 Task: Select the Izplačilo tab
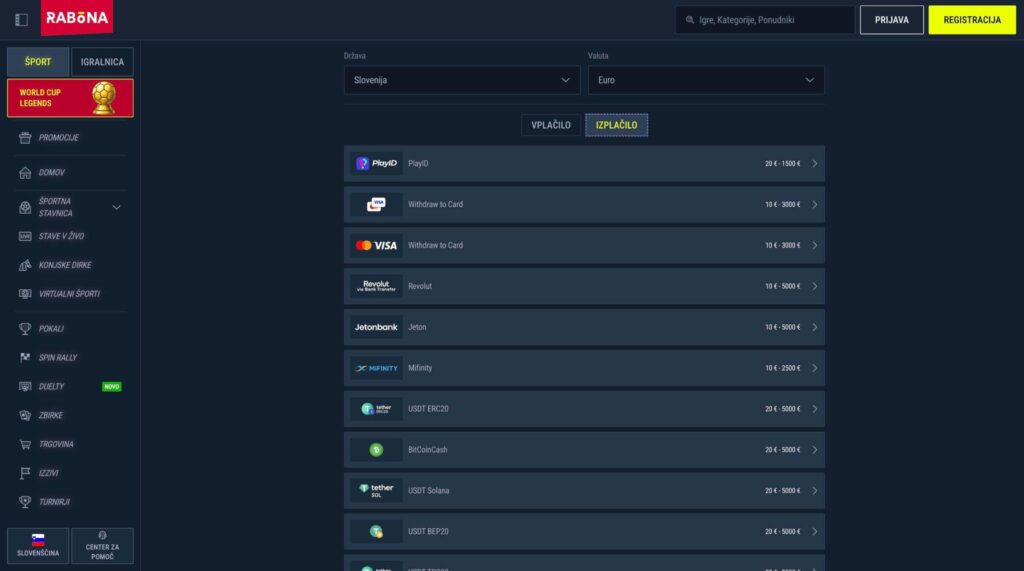pos(616,125)
